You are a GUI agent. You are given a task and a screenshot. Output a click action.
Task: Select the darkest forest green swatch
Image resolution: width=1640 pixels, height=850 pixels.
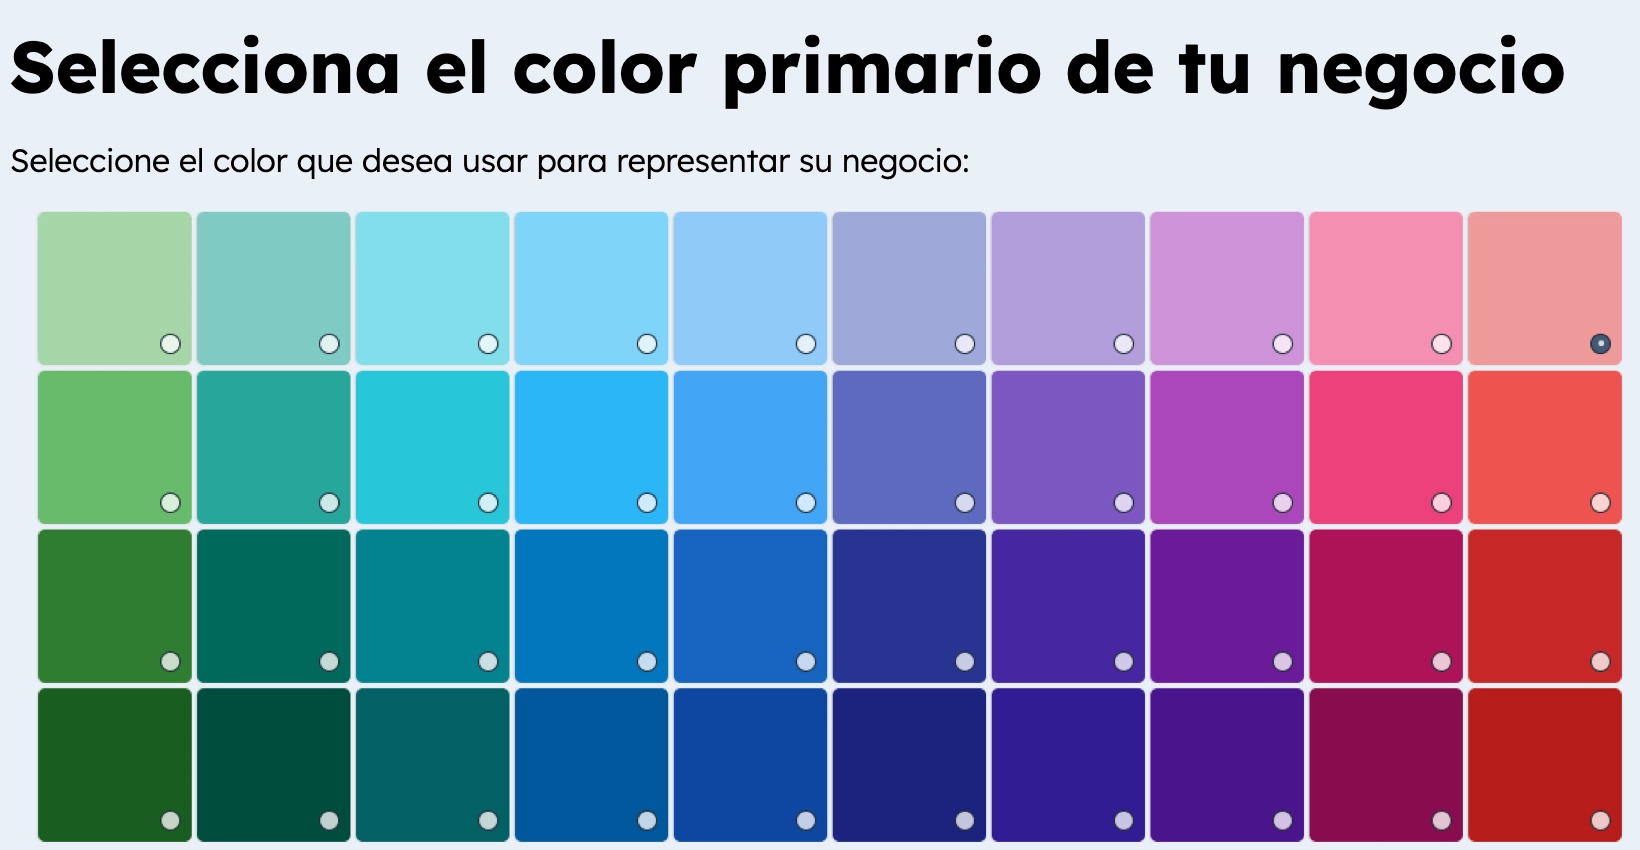tap(114, 765)
